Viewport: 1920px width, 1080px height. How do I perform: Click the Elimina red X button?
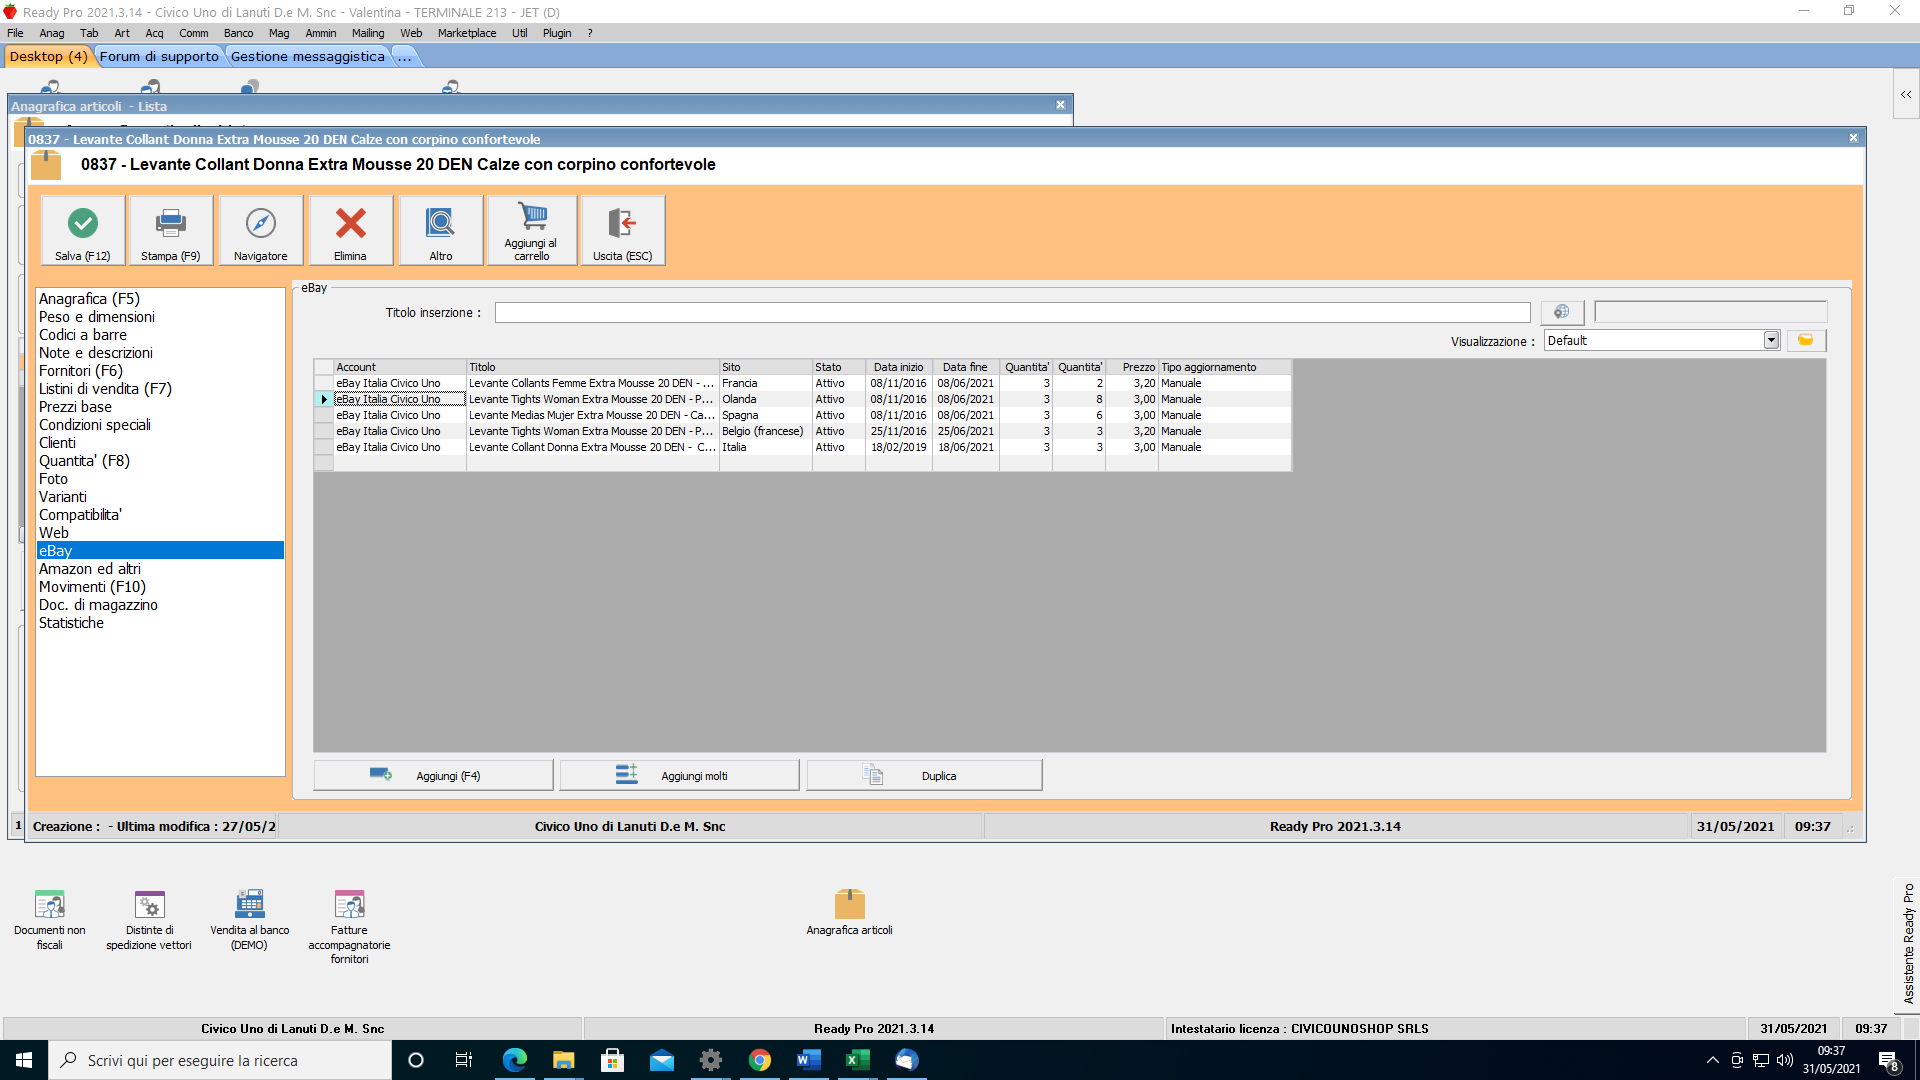click(350, 230)
